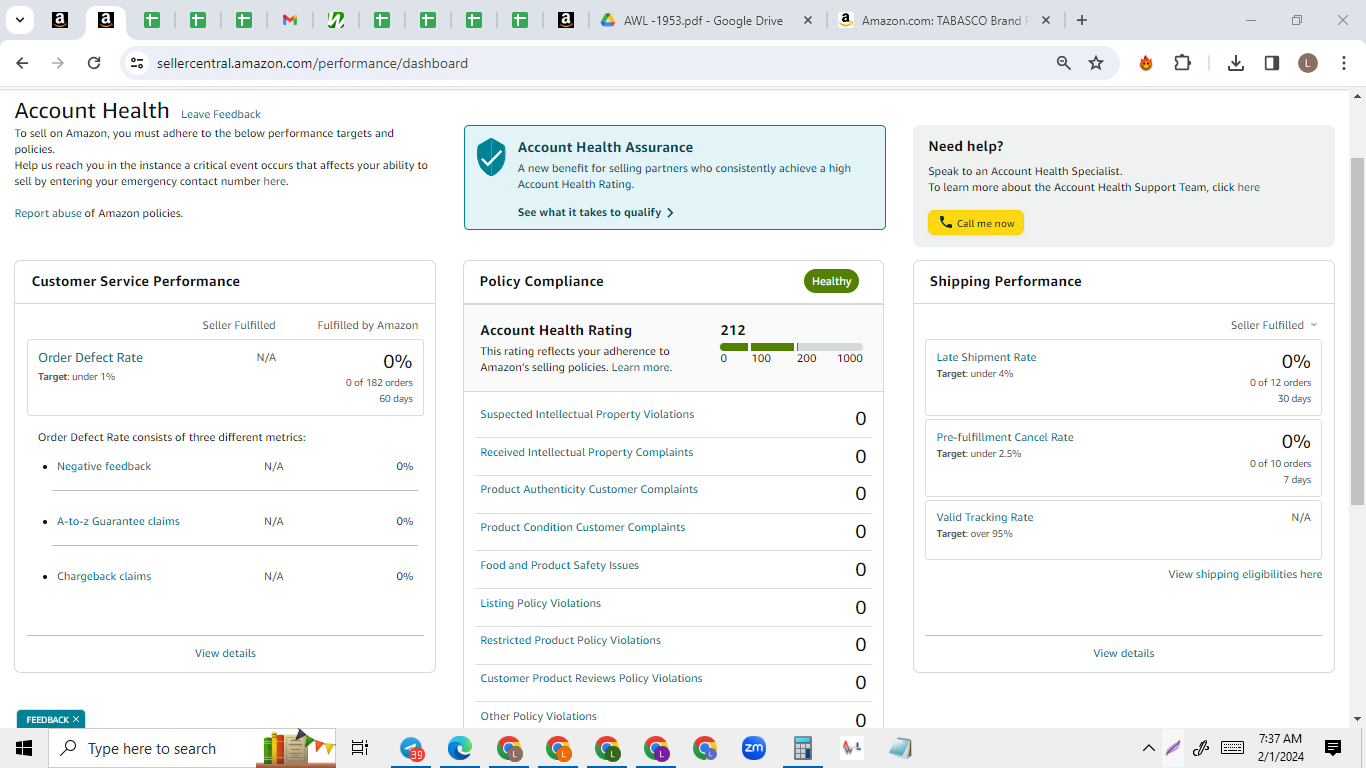Viewport: 1366px width, 768px height.
Task: Open a new browser tab
Action: coord(1081,20)
